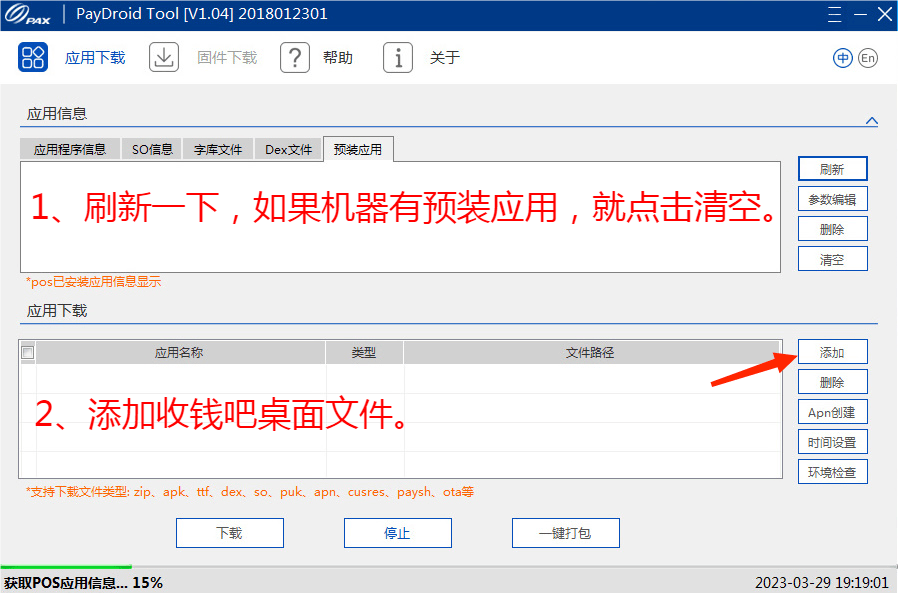Viewport: 898px width, 593px height.
Task: Click the 关于 info icon
Action: [x=398, y=57]
